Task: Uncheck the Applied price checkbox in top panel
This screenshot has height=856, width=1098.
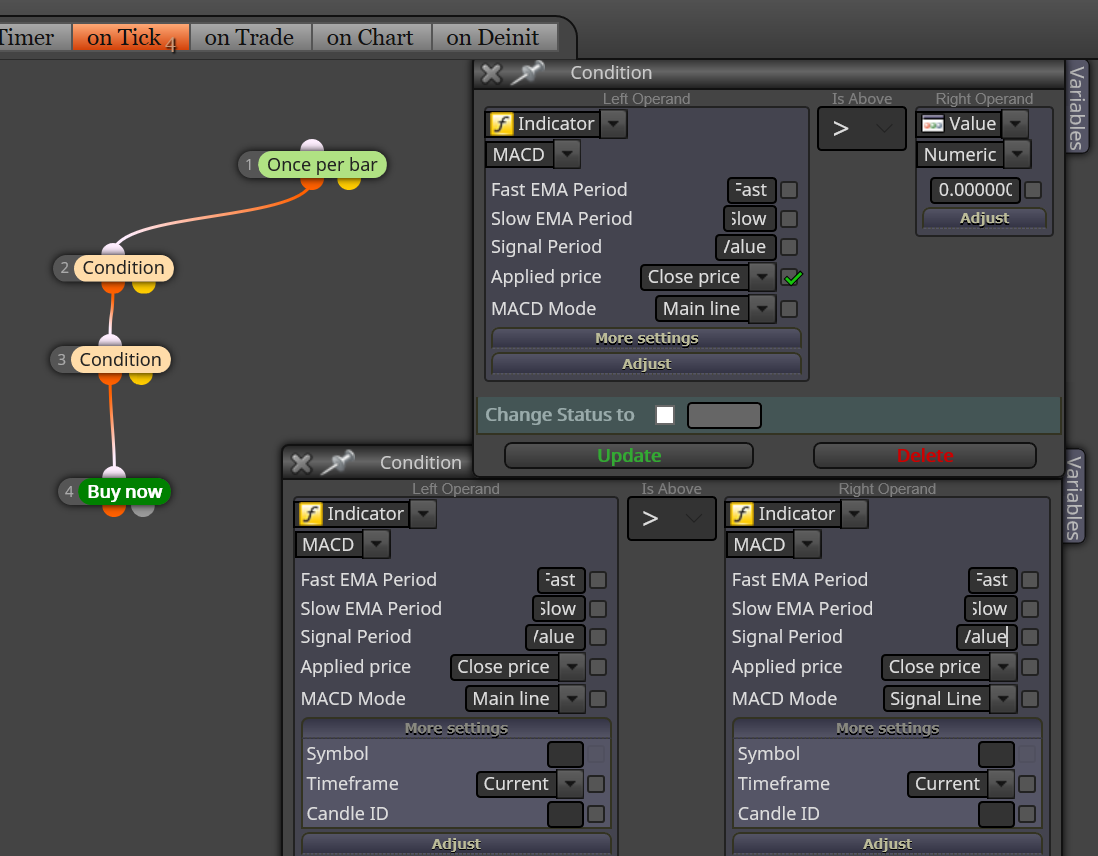Action: pyautogui.click(x=791, y=277)
